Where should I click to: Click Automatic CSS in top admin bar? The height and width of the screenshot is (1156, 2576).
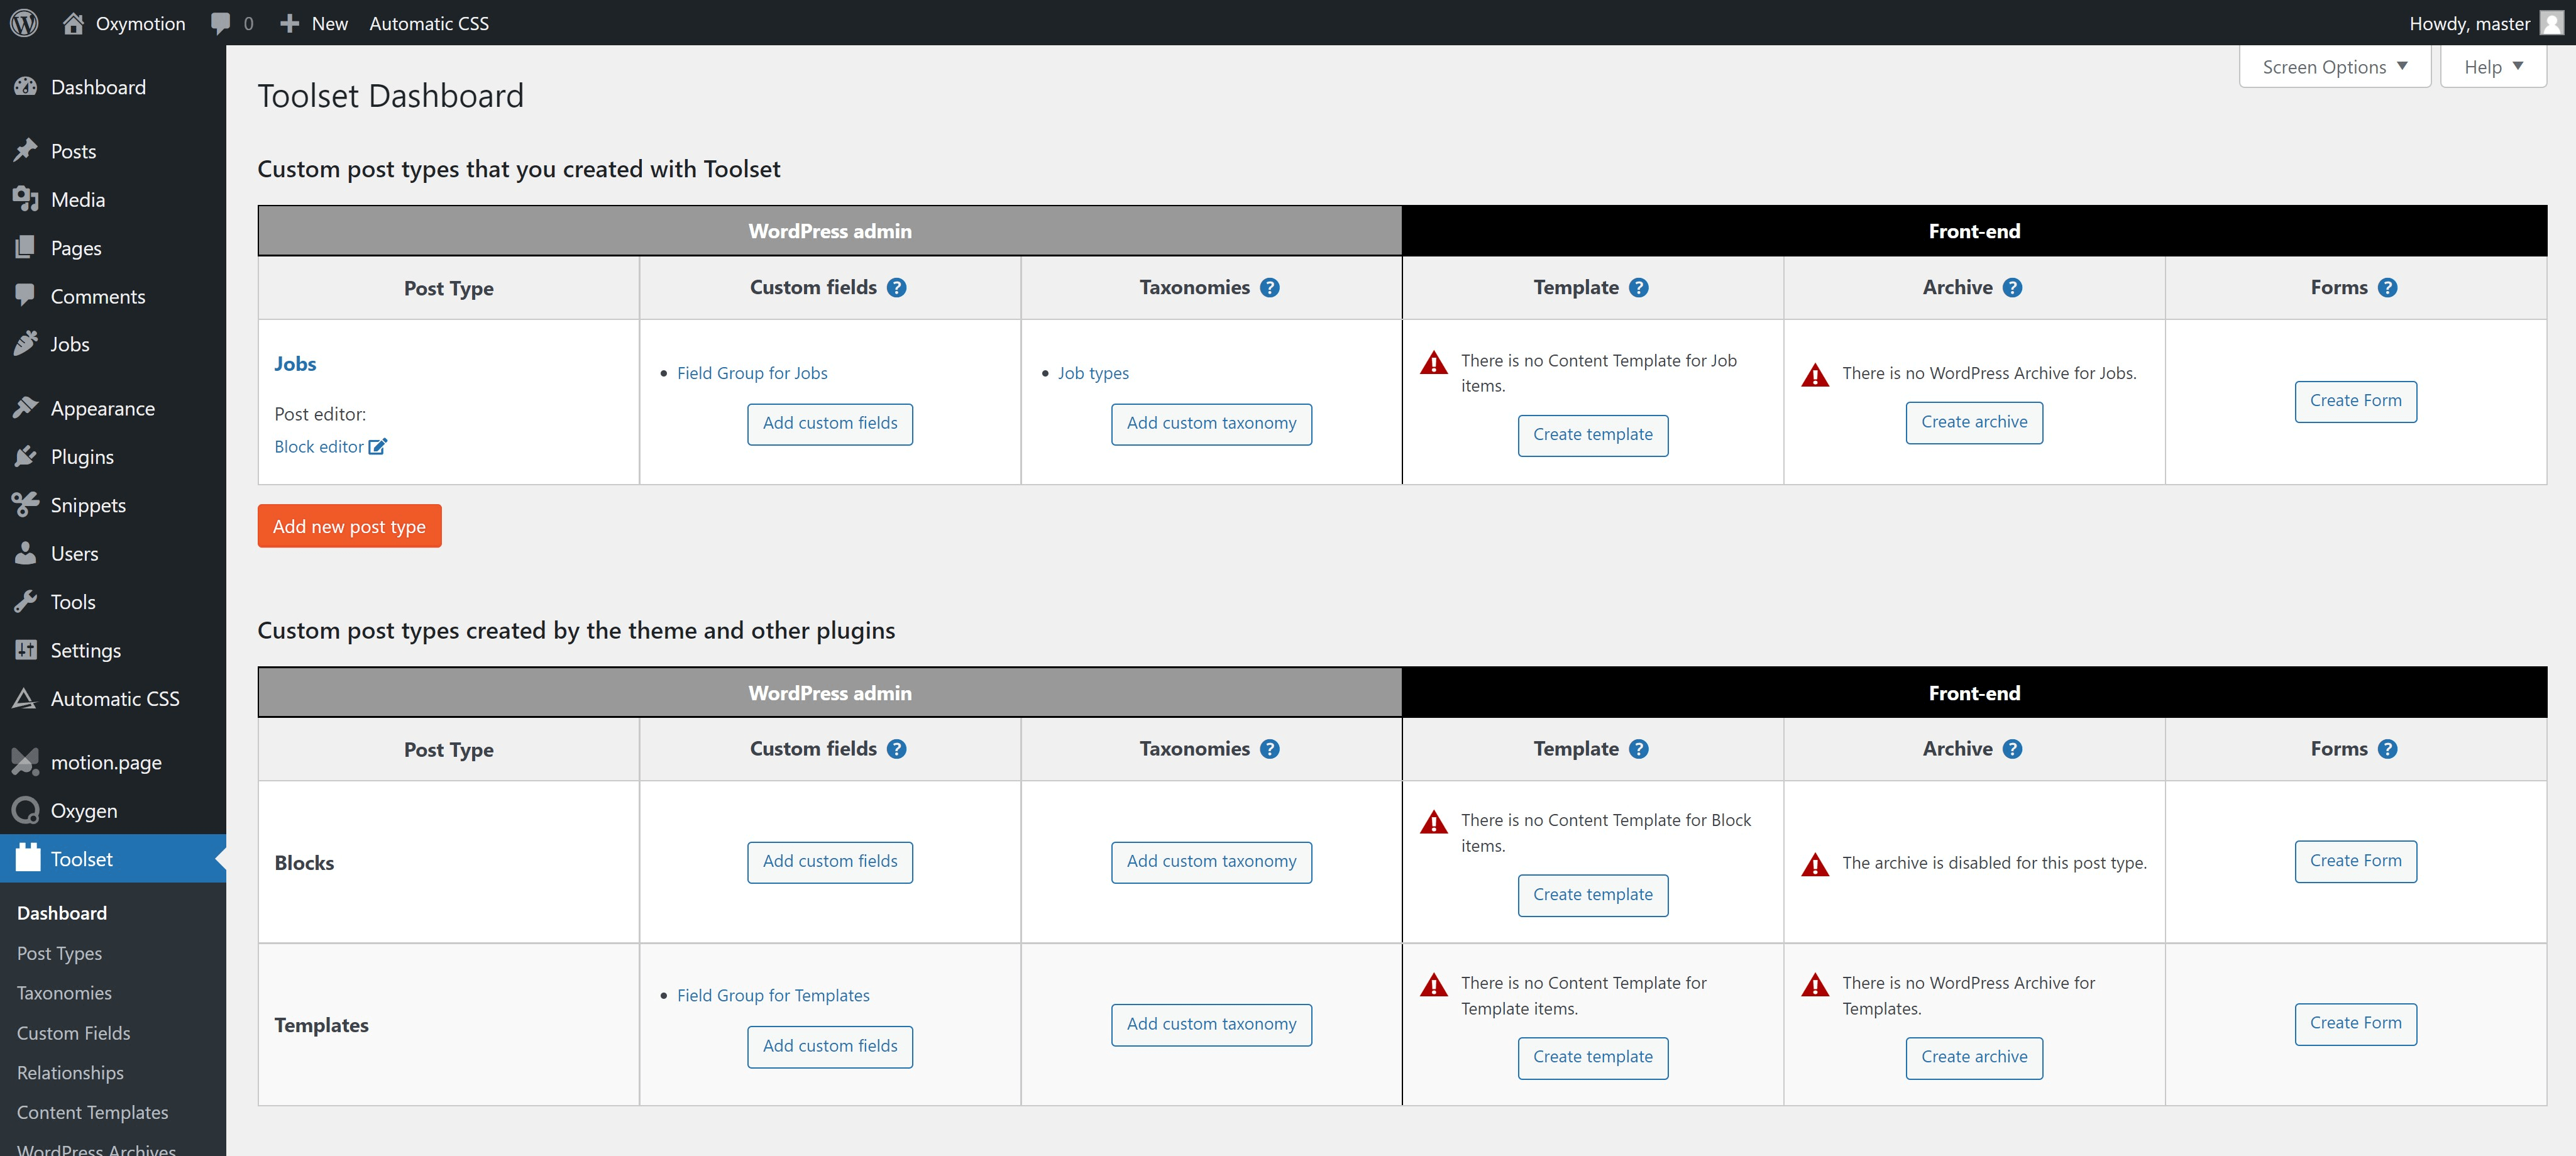coord(429,23)
